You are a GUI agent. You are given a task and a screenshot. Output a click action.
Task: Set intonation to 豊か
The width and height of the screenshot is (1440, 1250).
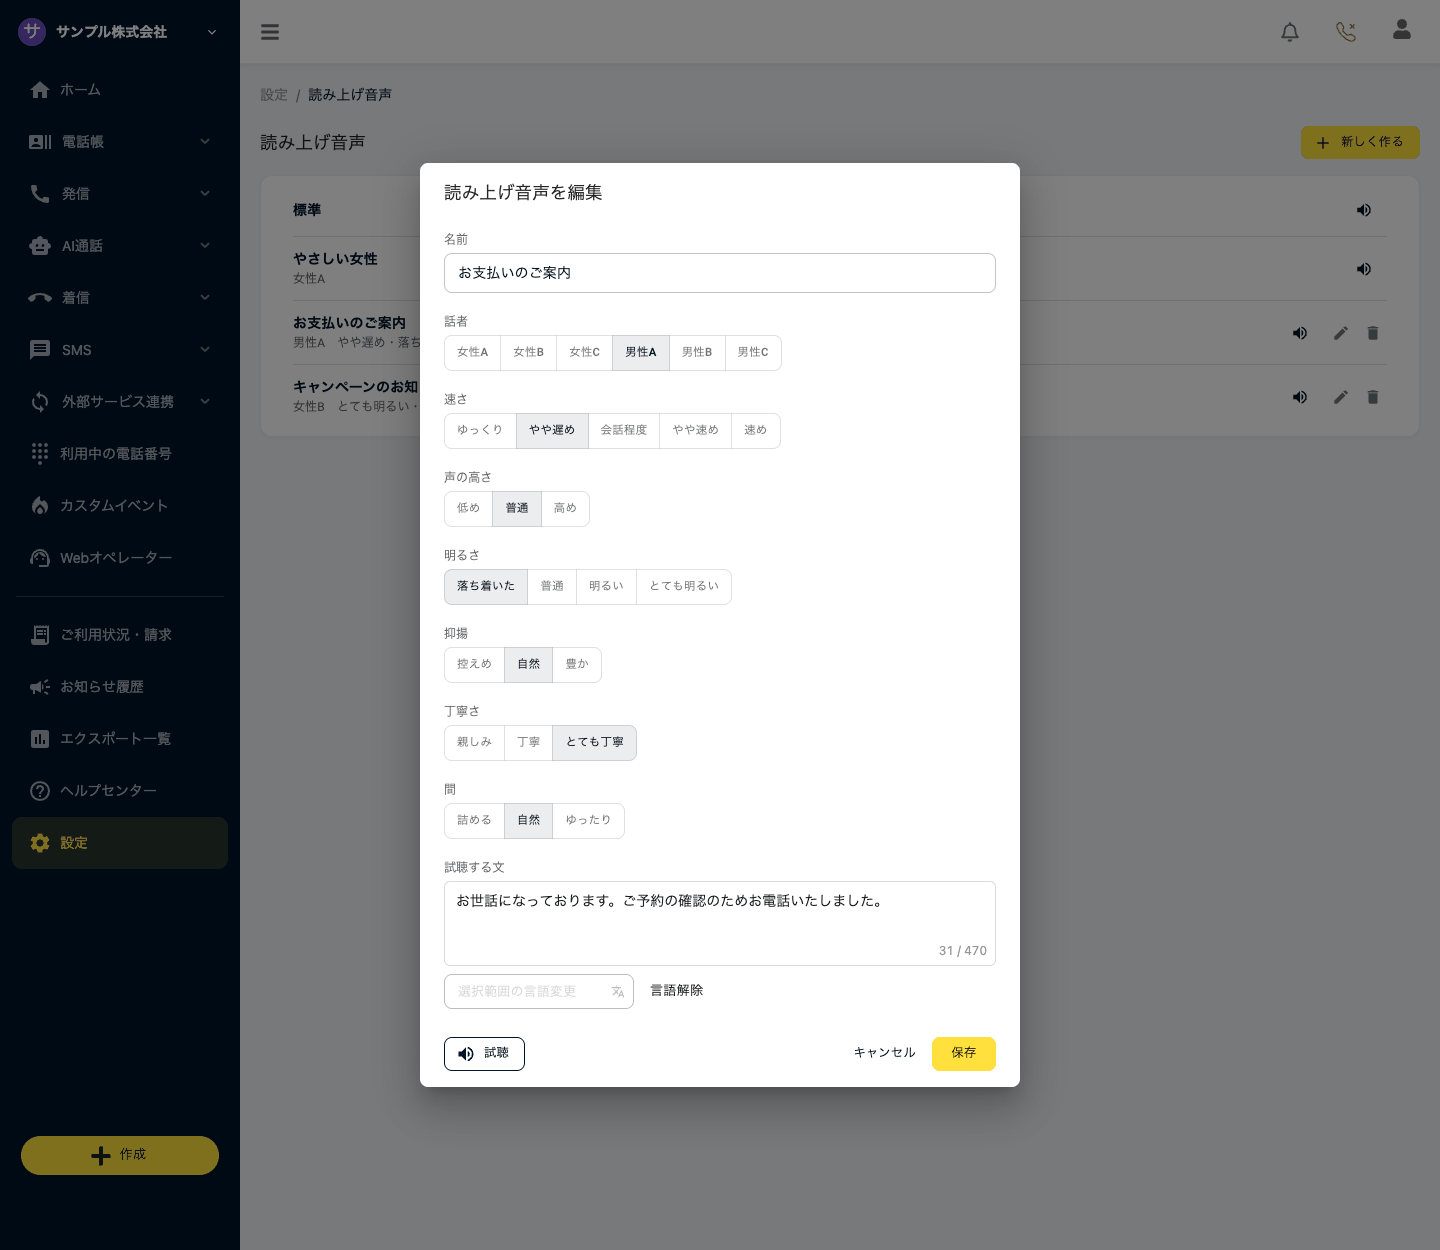(x=577, y=665)
